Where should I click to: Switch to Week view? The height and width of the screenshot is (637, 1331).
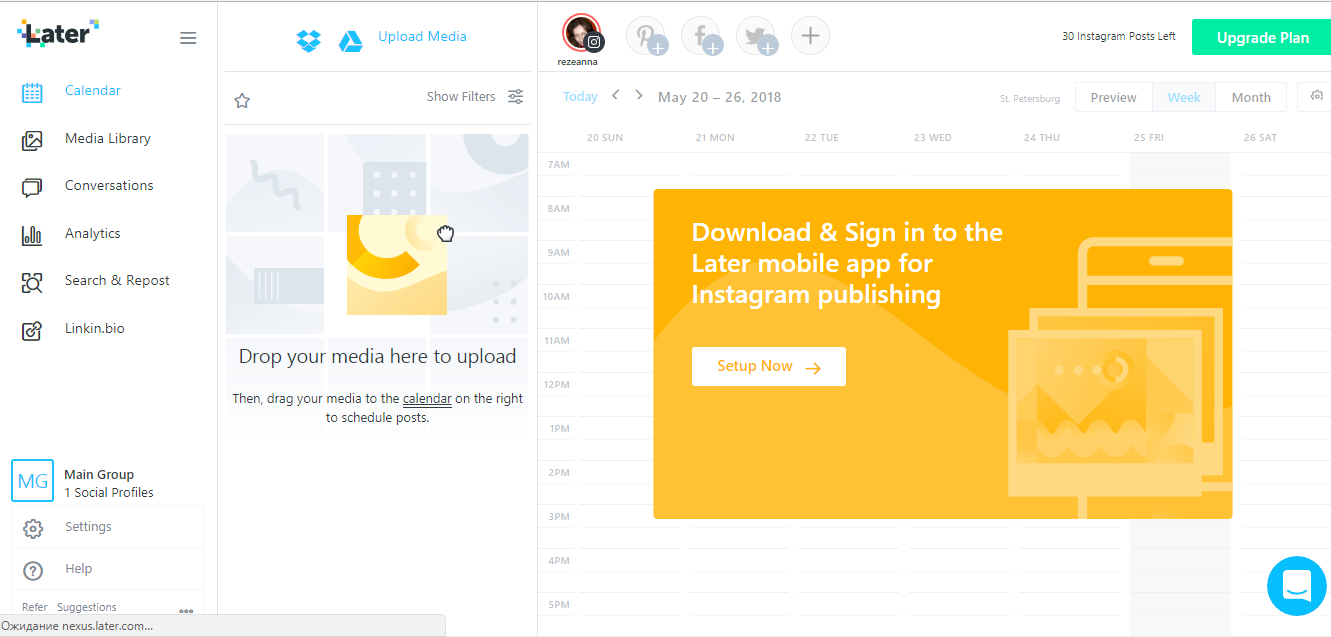(1184, 98)
